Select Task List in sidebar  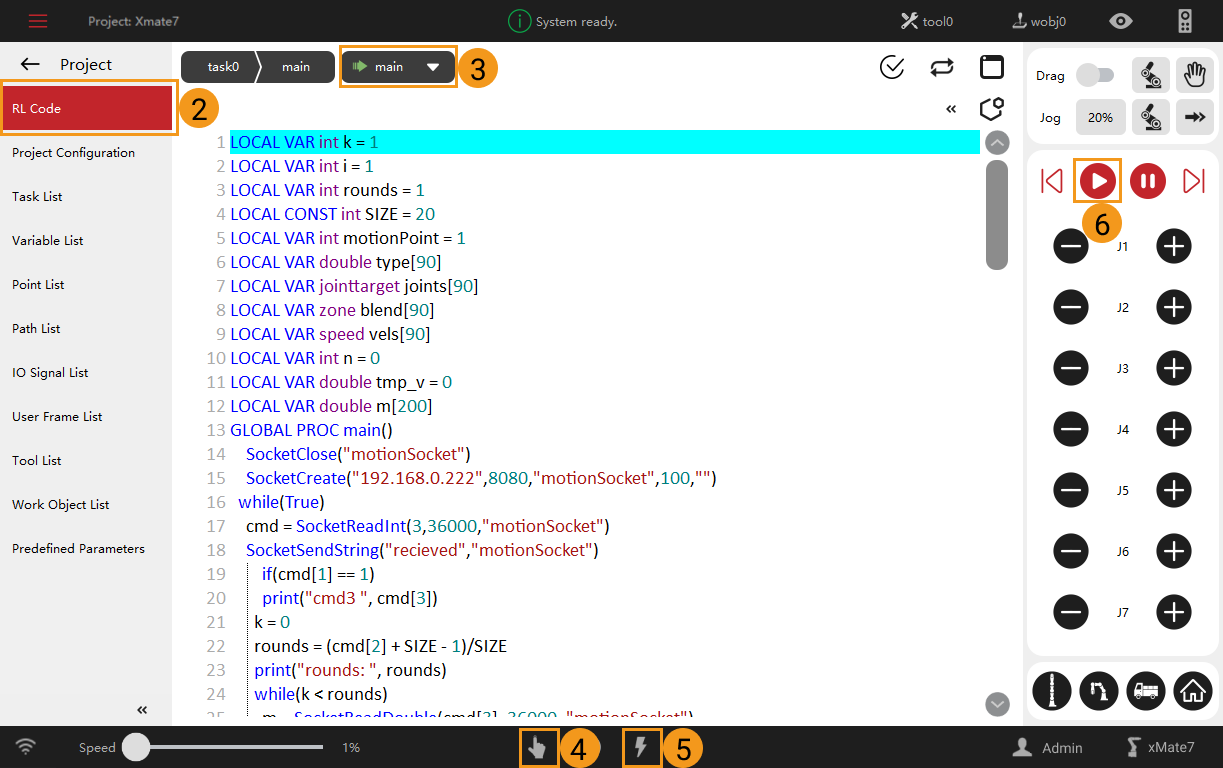coord(86,196)
